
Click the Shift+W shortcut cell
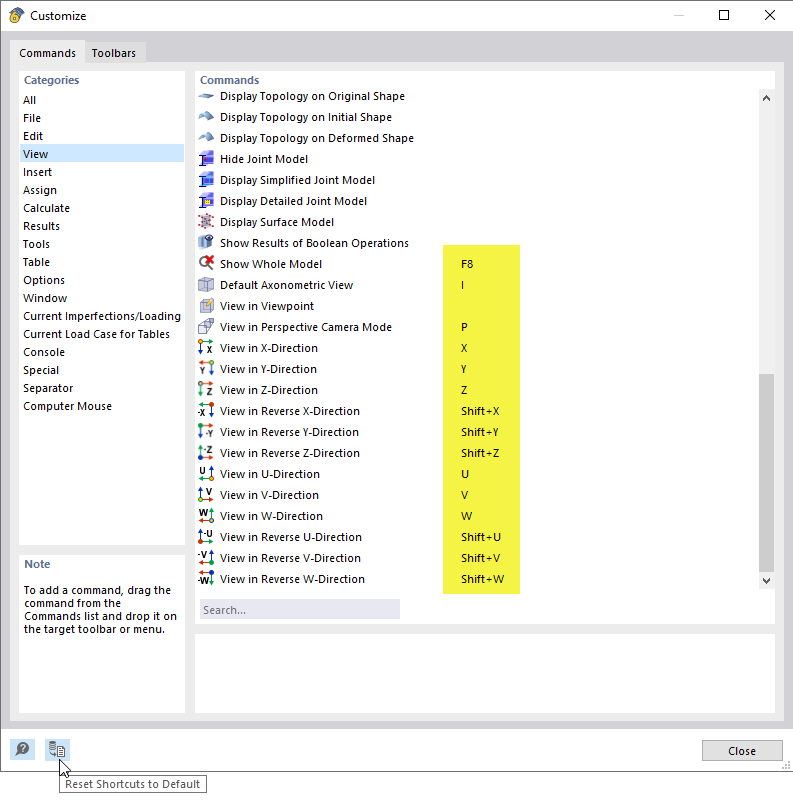pyautogui.click(x=482, y=578)
